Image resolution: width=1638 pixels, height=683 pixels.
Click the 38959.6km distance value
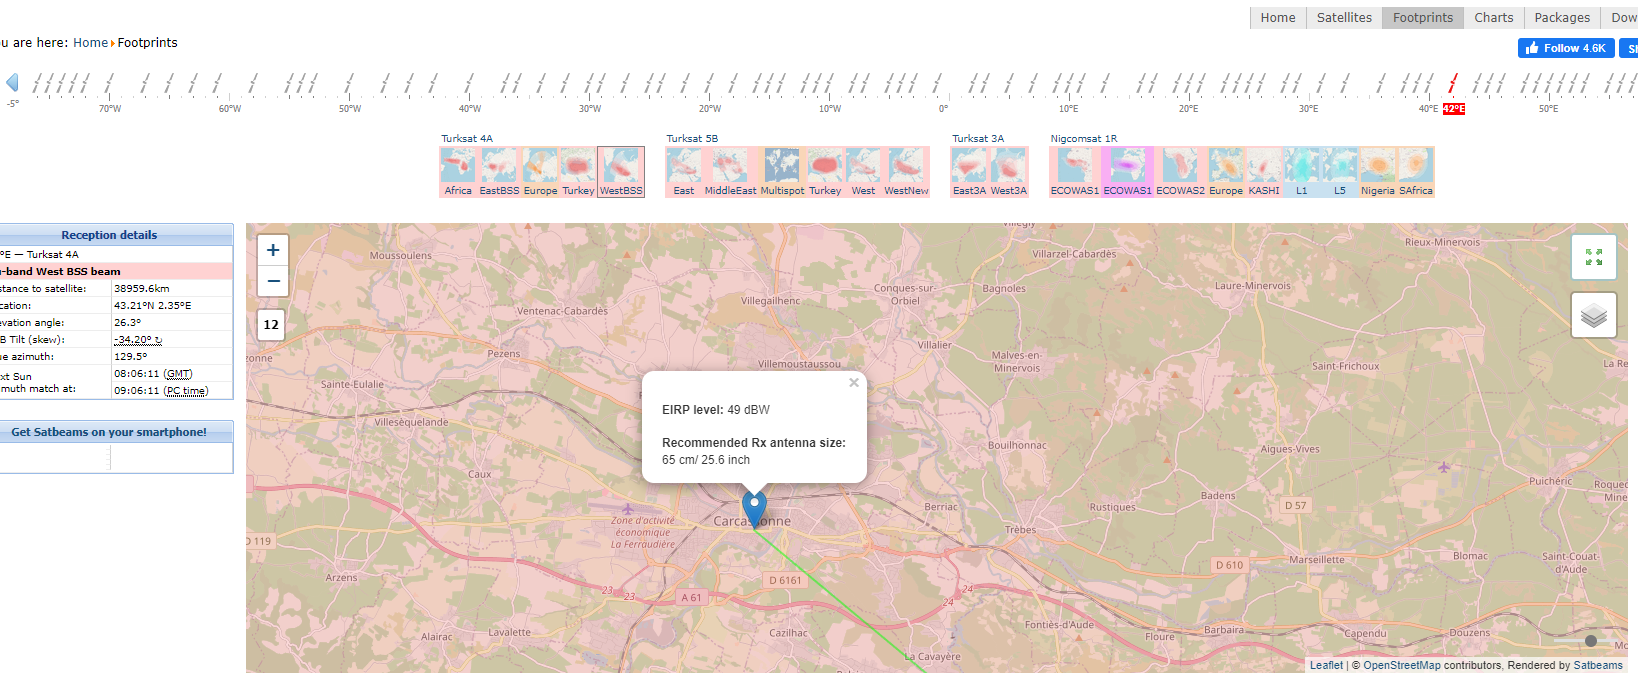coord(141,289)
